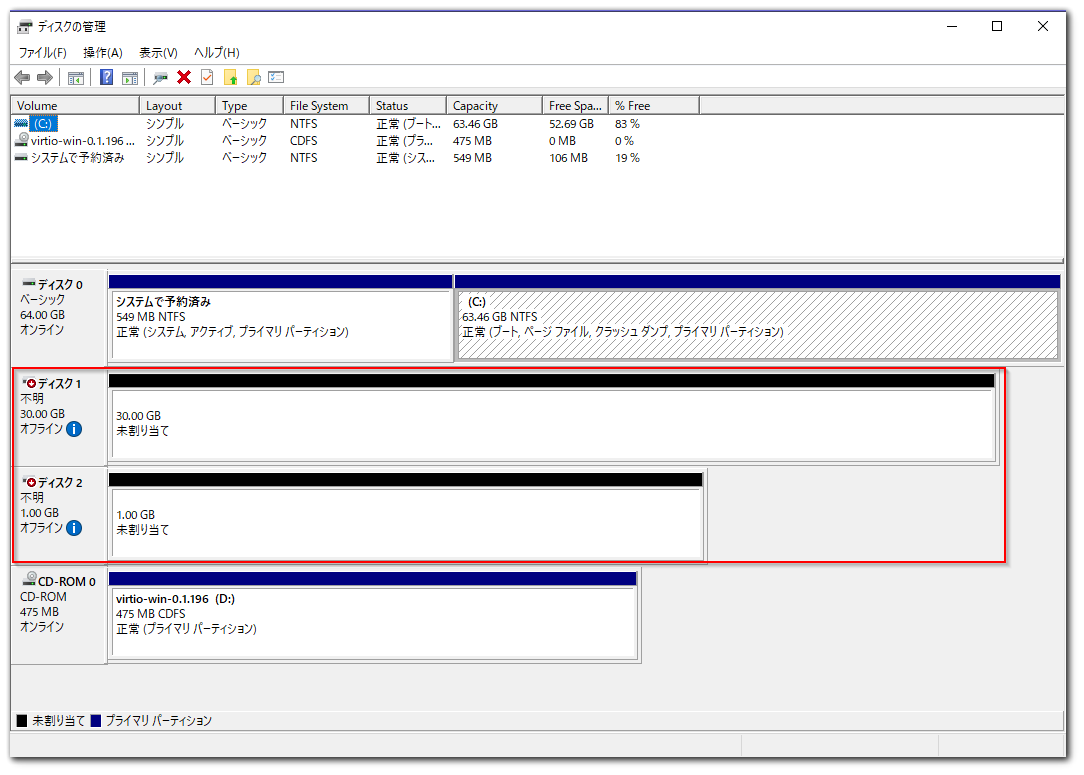Click the ディスク 2 disk header label
This screenshot has width=1084, height=775.
(60, 483)
